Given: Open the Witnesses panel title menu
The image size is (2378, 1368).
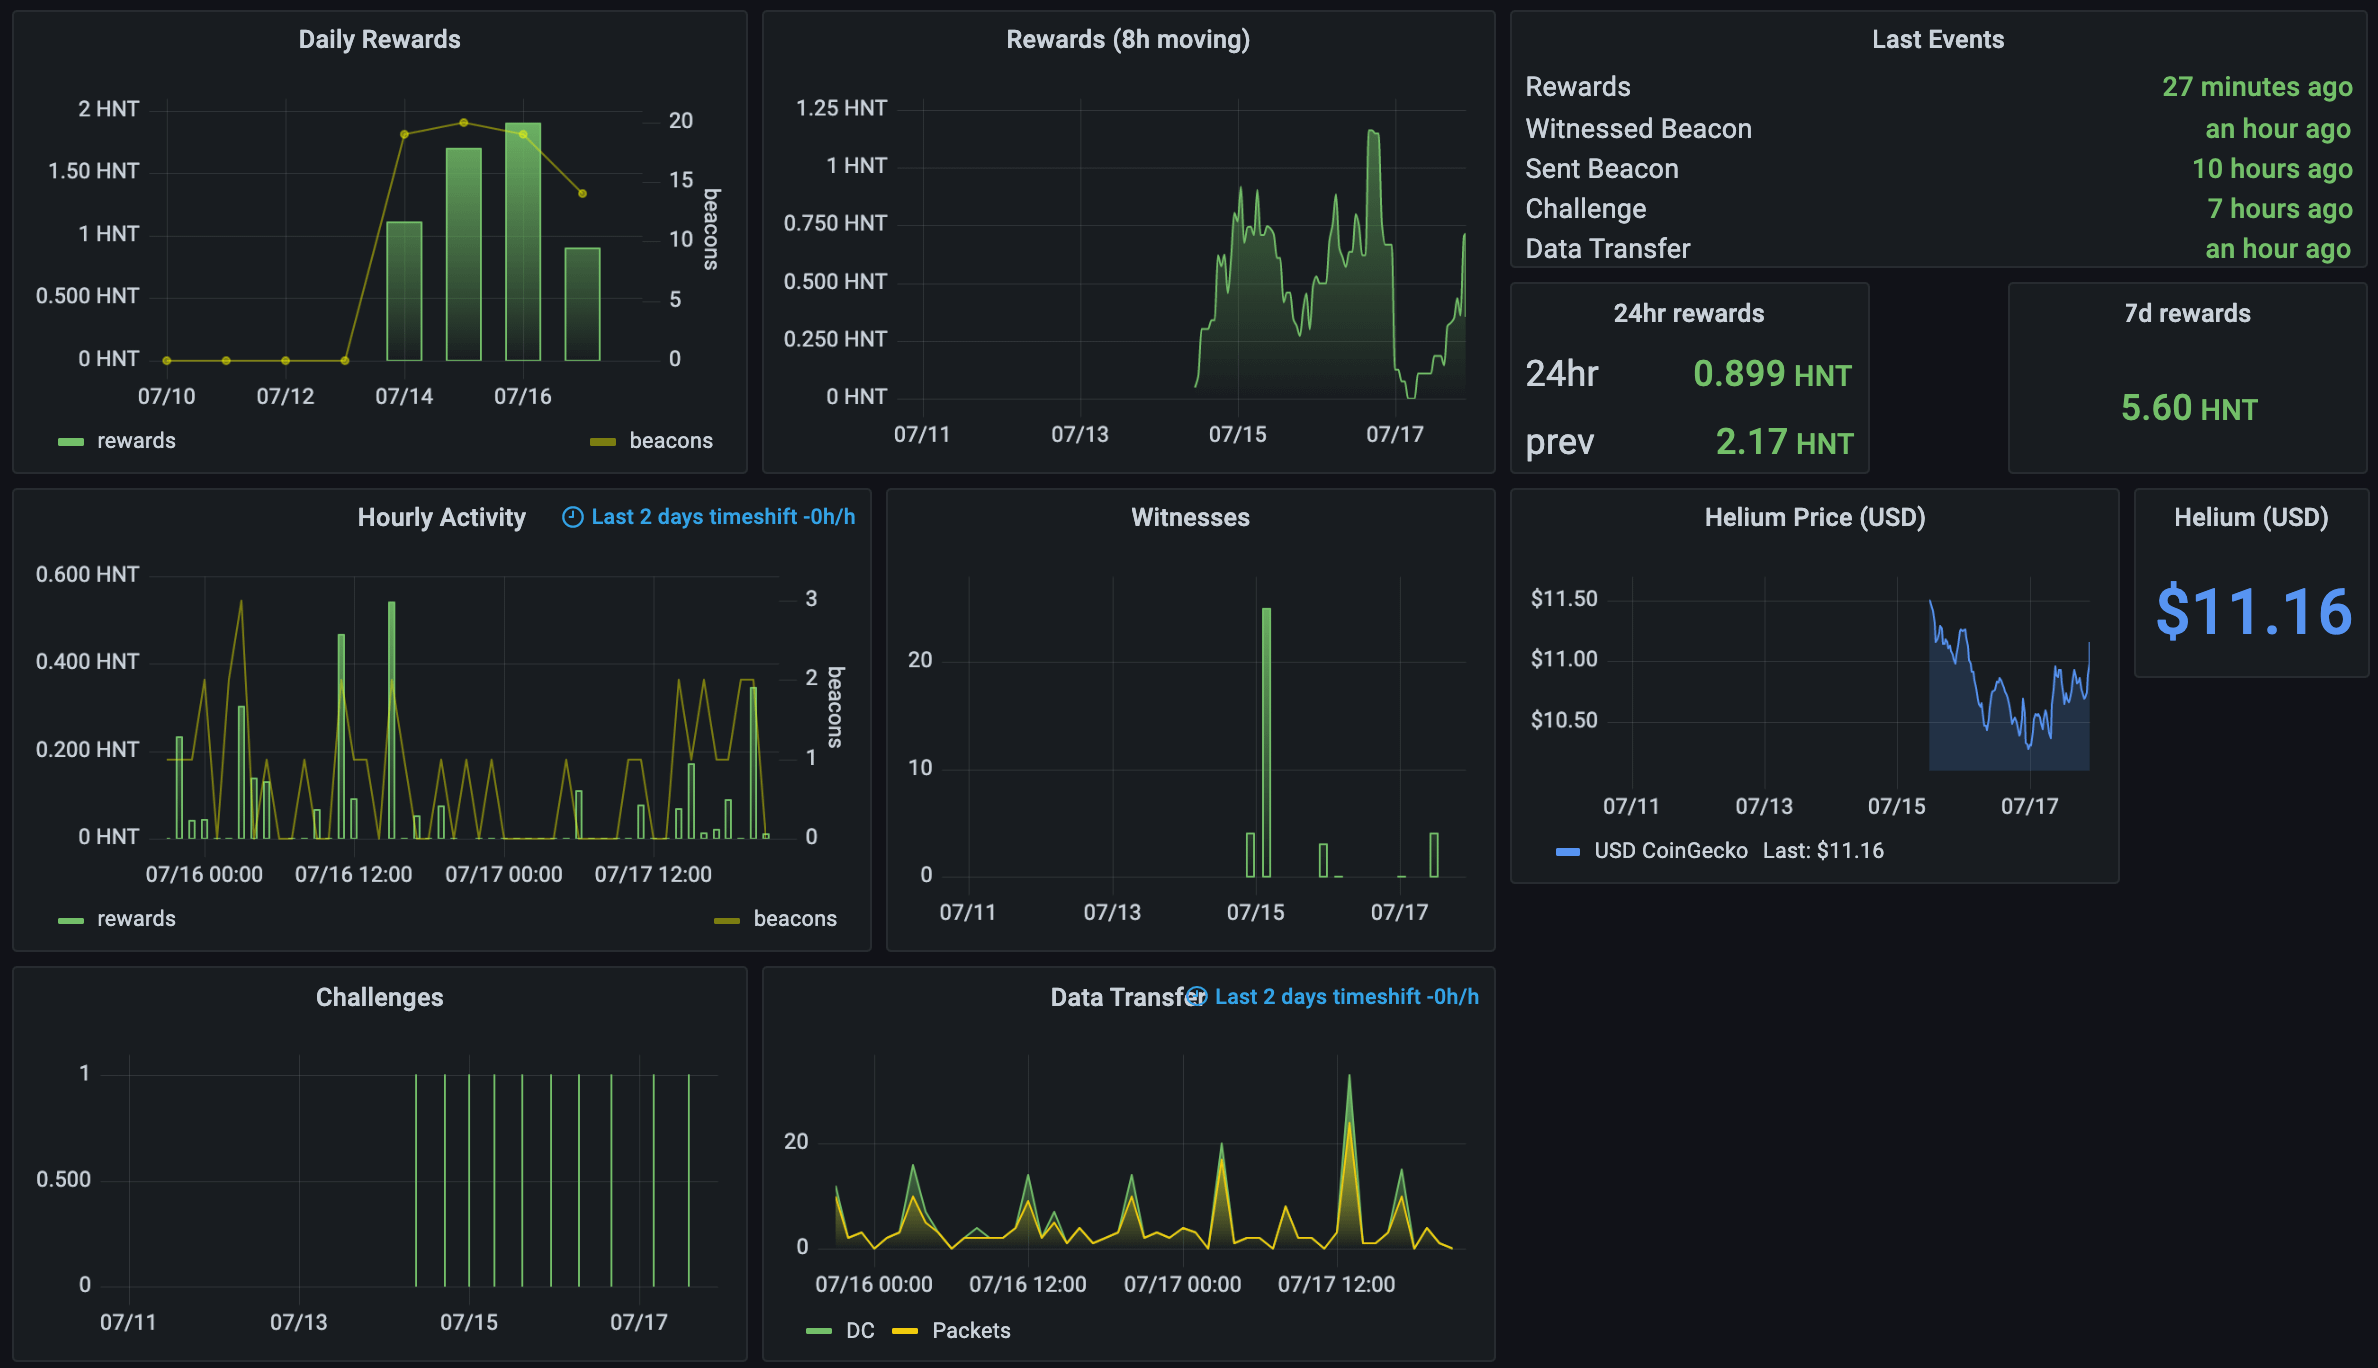Looking at the screenshot, I should point(1190,517).
